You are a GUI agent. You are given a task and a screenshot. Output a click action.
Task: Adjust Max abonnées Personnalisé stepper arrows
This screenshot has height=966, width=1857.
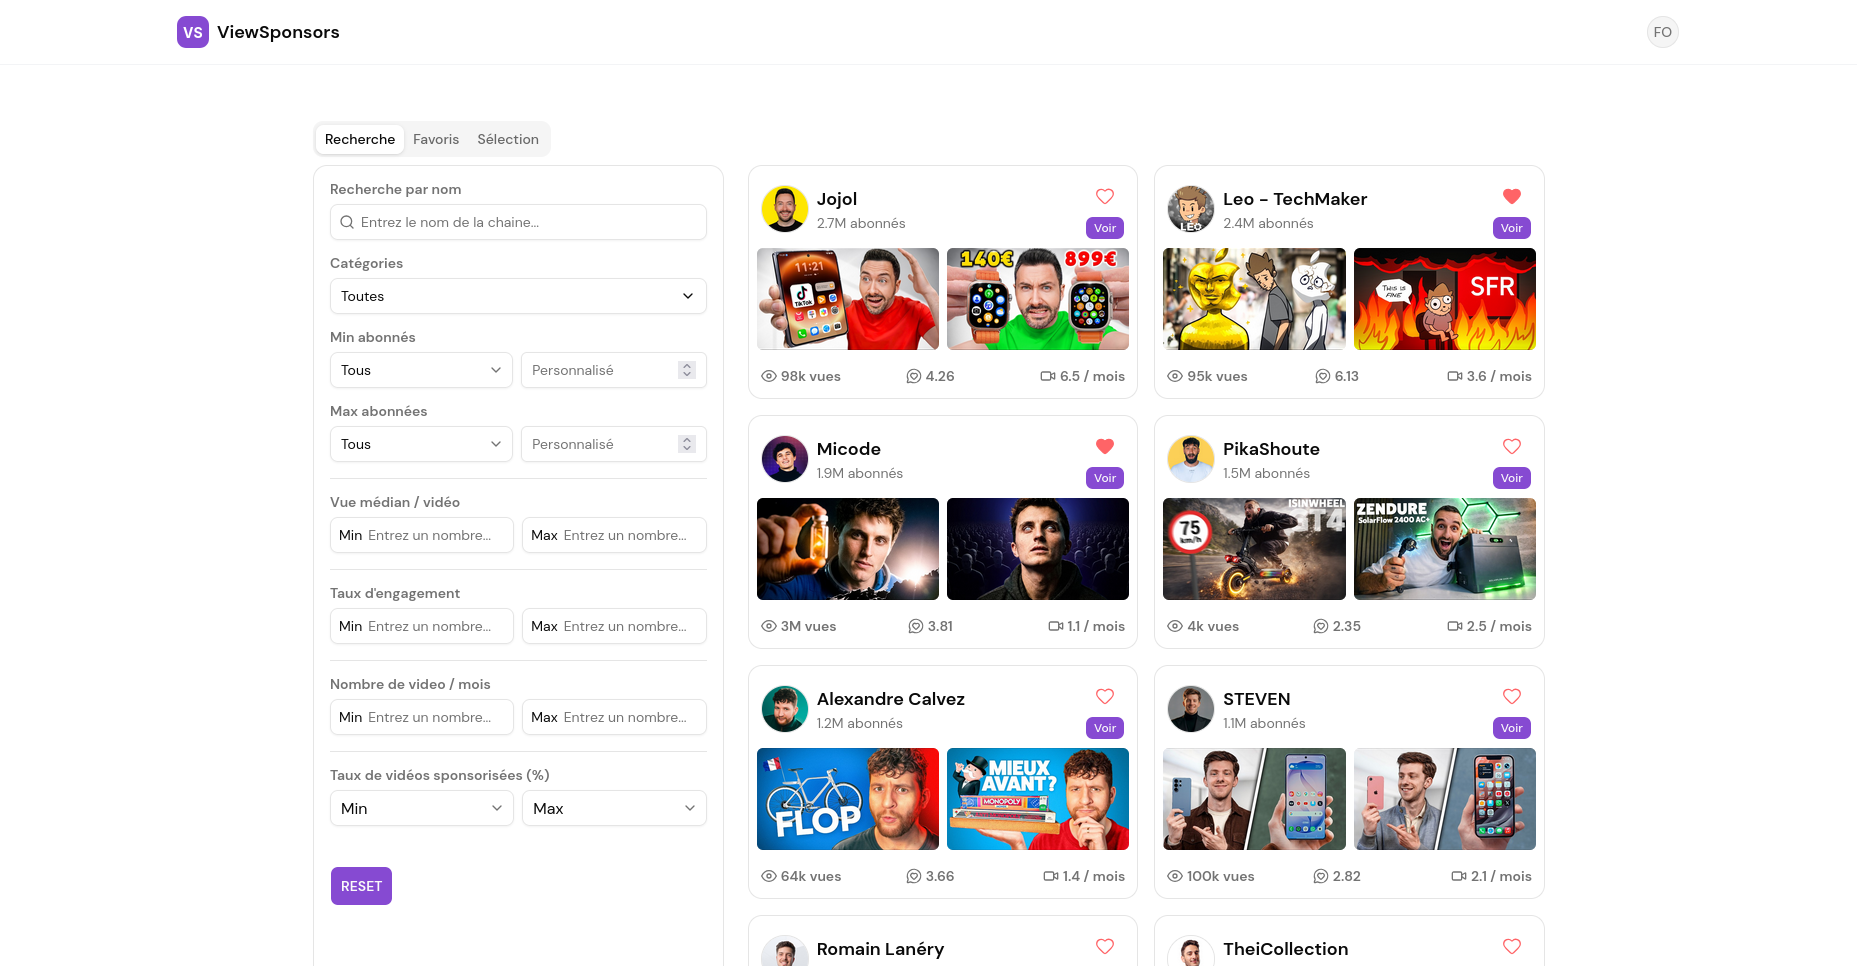(x=687, y=444)
